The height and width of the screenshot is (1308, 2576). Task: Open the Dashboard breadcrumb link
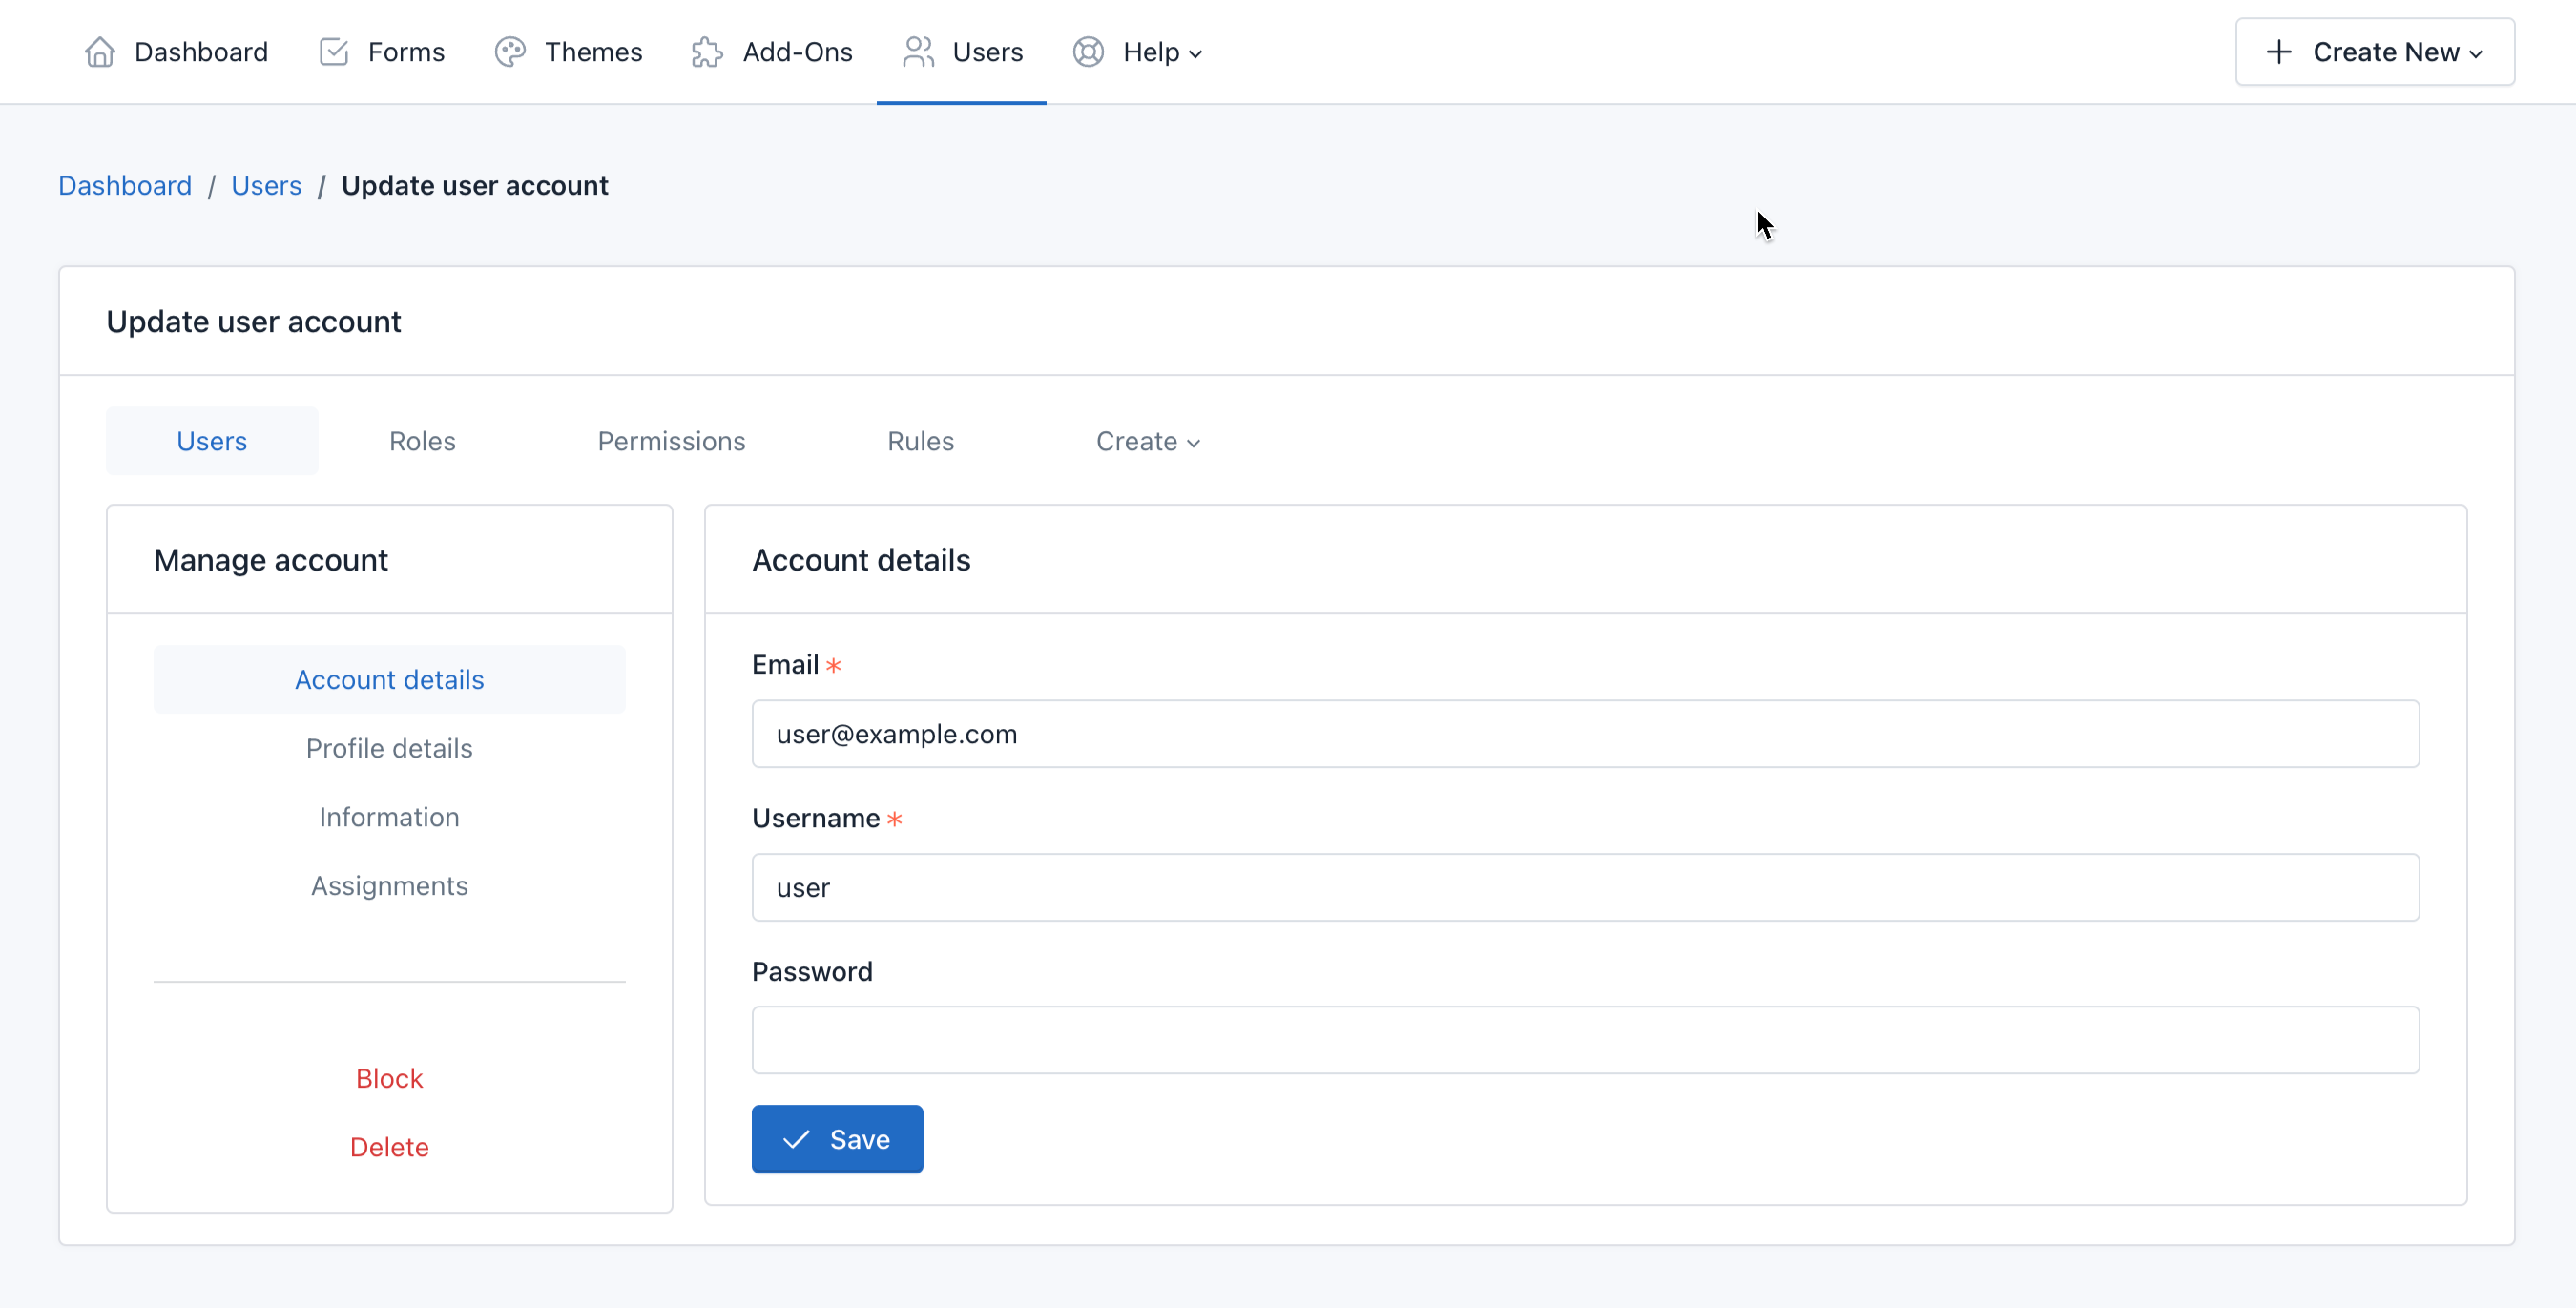pyautogui.click(x=125, y=185)
